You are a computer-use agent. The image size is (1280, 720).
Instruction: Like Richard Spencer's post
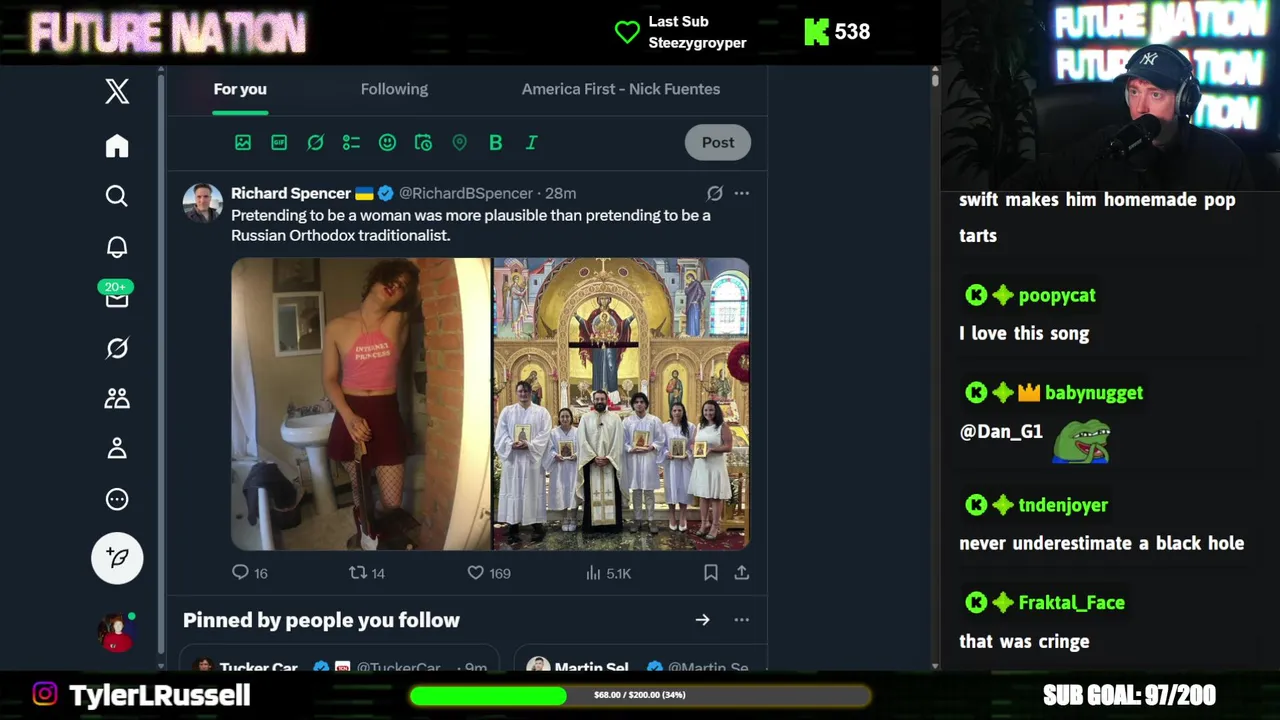(x=489, y=573)
